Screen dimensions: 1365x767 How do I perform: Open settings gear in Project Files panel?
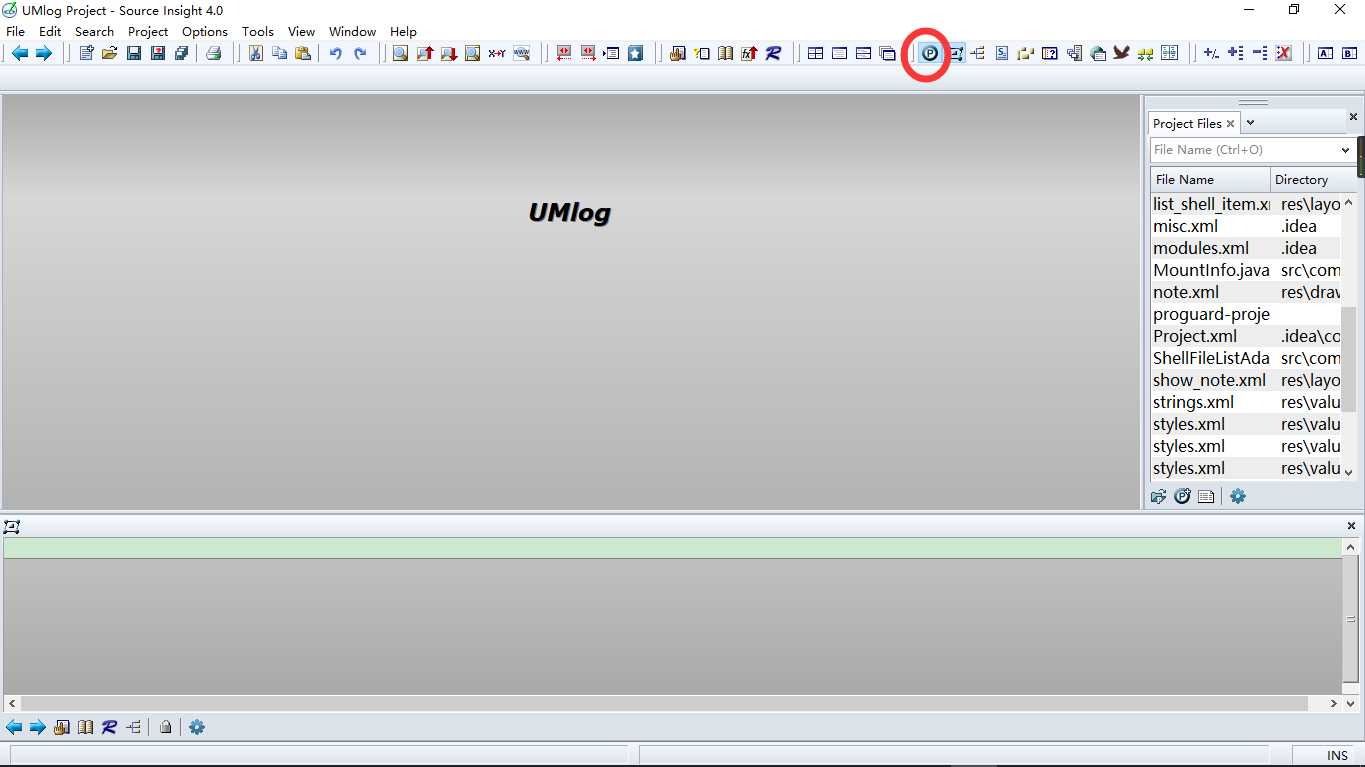click(x=1238, y=496)
